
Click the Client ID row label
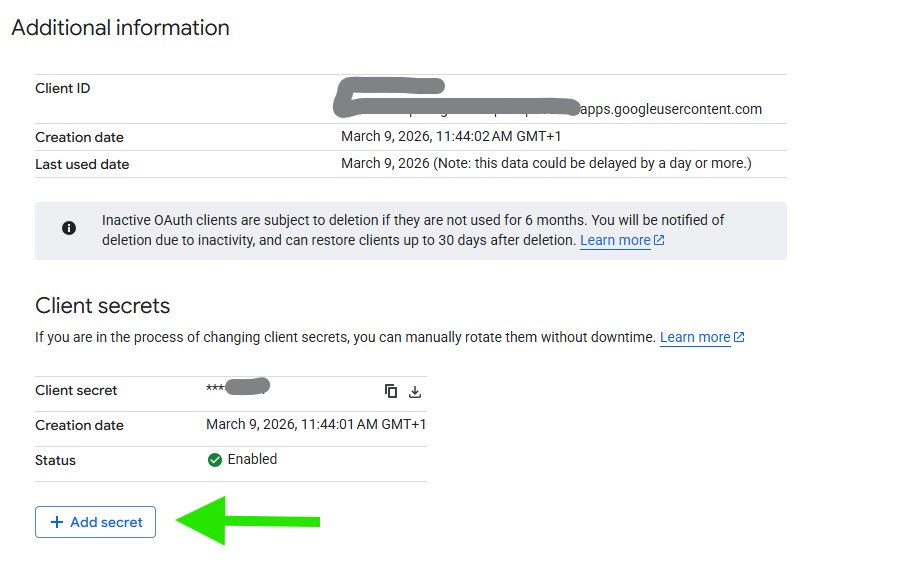point(63,88)
